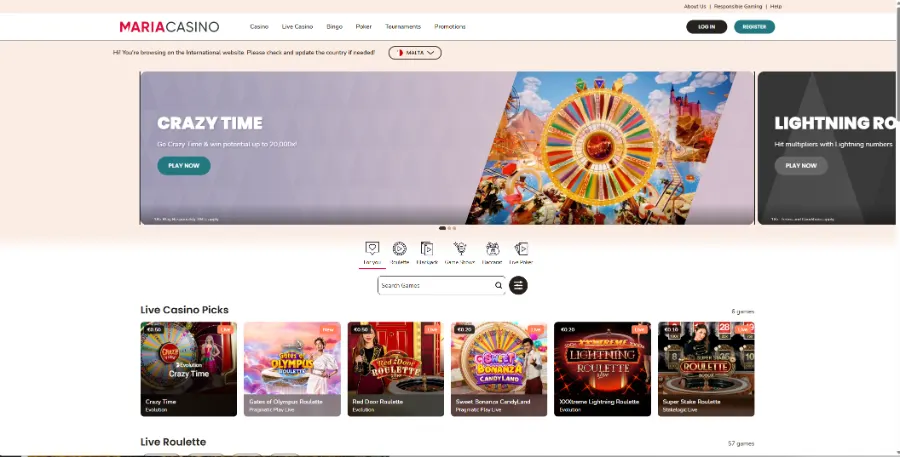Open Bingo in the top navigation
Screen dimensions: 900x457
334,27
